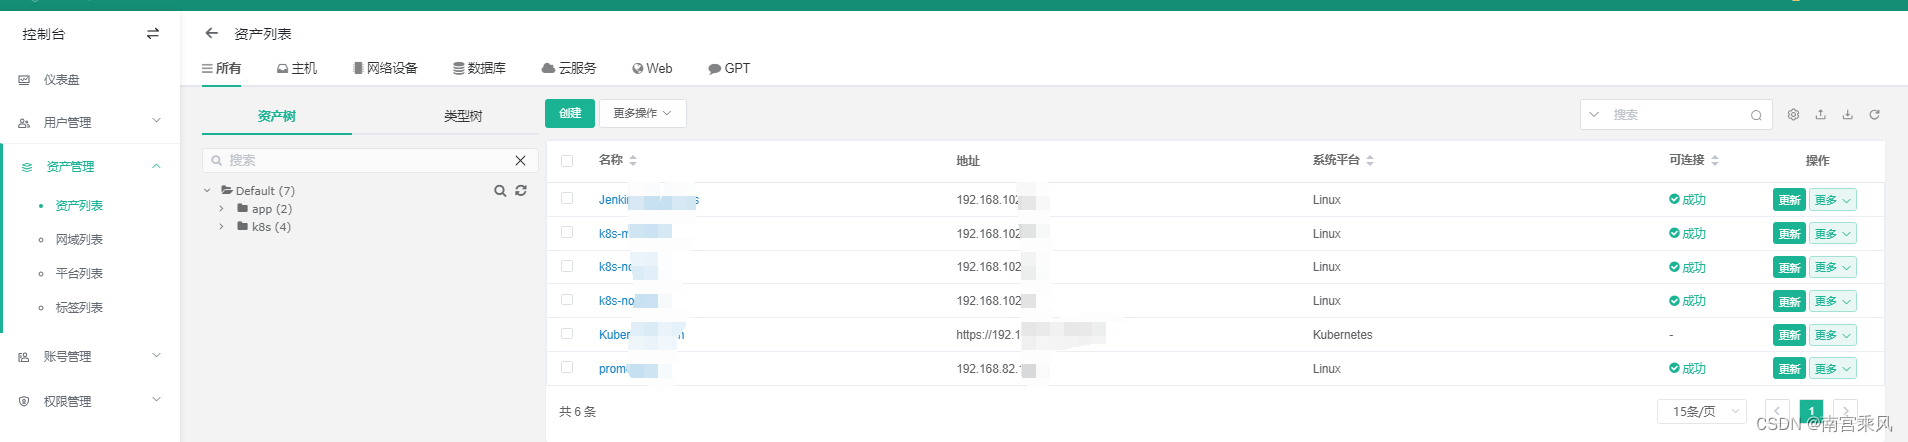Click the upload icon in the table toolbar
1908x442 pixels.
1820,115
